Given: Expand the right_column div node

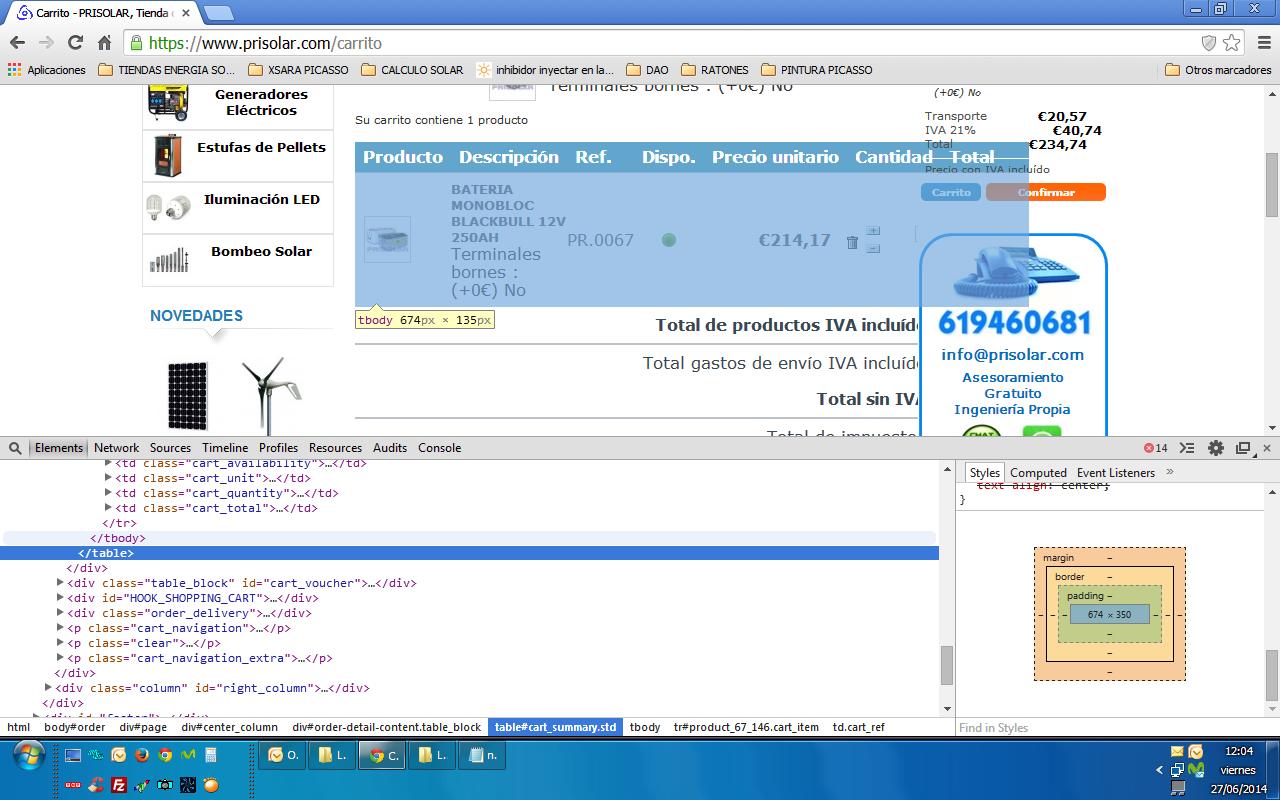Looking at the screenshot, I should 48,688.
